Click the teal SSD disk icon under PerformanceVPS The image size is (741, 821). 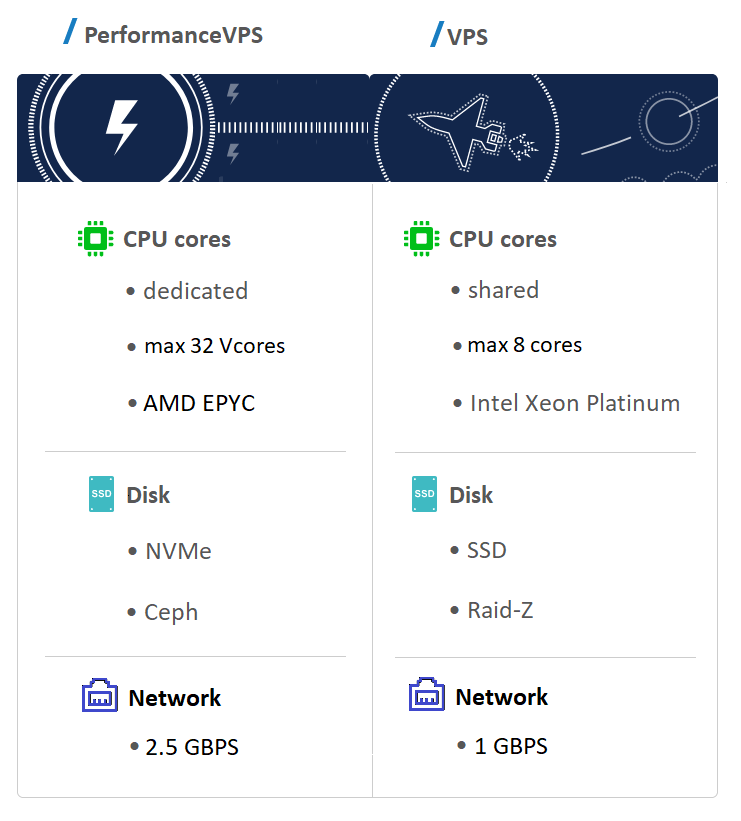click(x=102, y=494)
